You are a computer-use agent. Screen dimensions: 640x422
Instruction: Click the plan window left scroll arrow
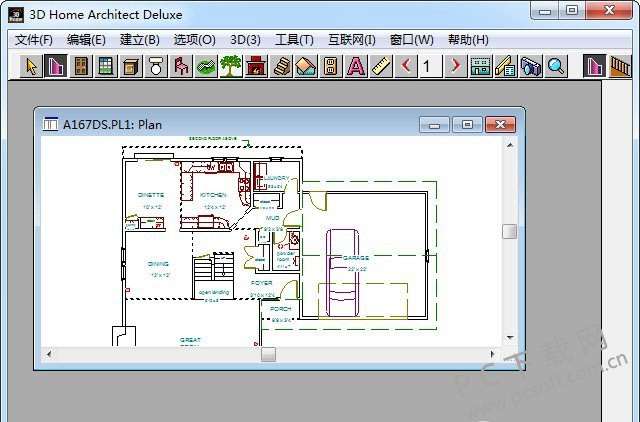click(x=49, y=354)
